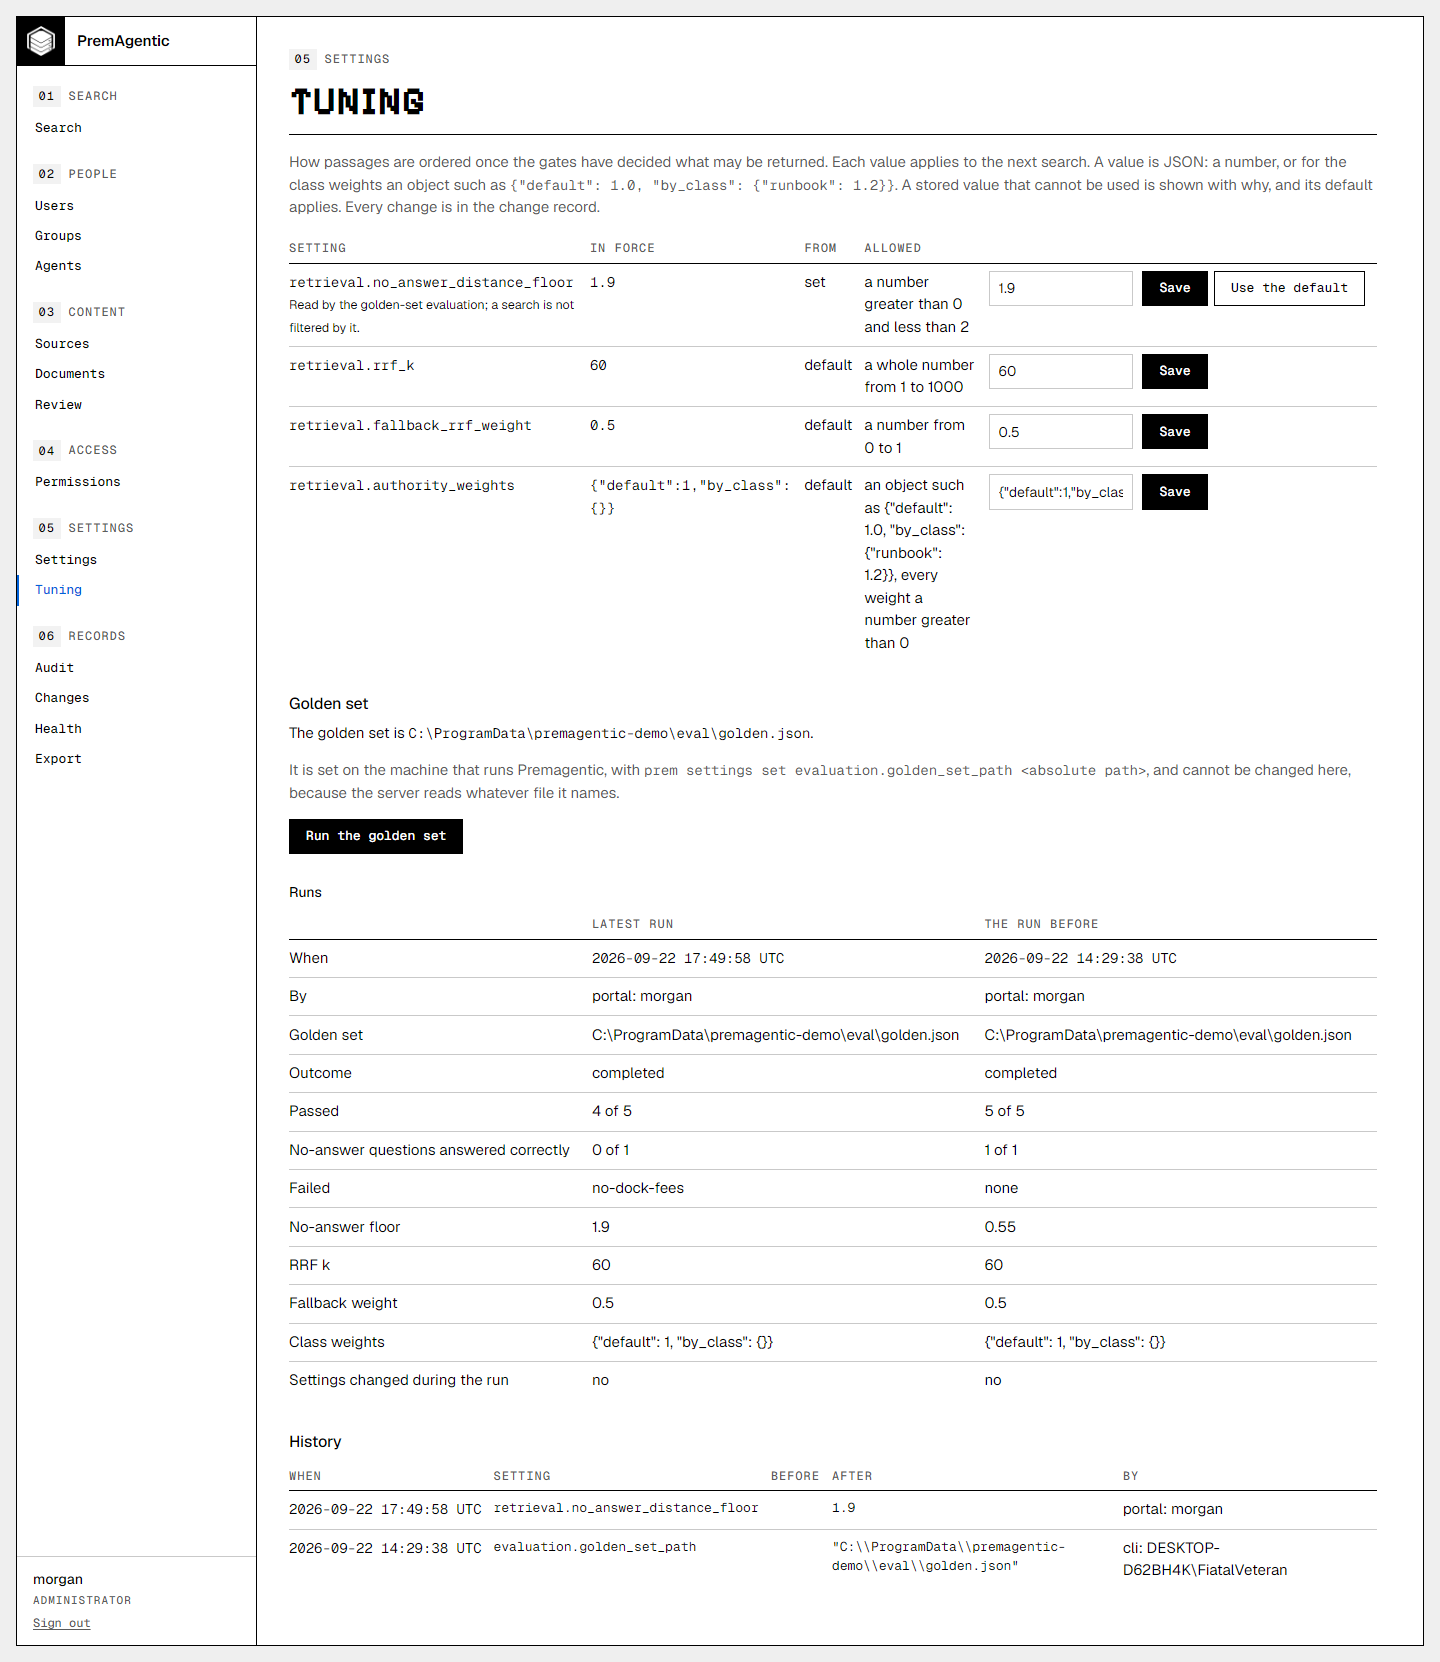Go to Documents page
This screenshot has width=1440, height=1662.
70,374
